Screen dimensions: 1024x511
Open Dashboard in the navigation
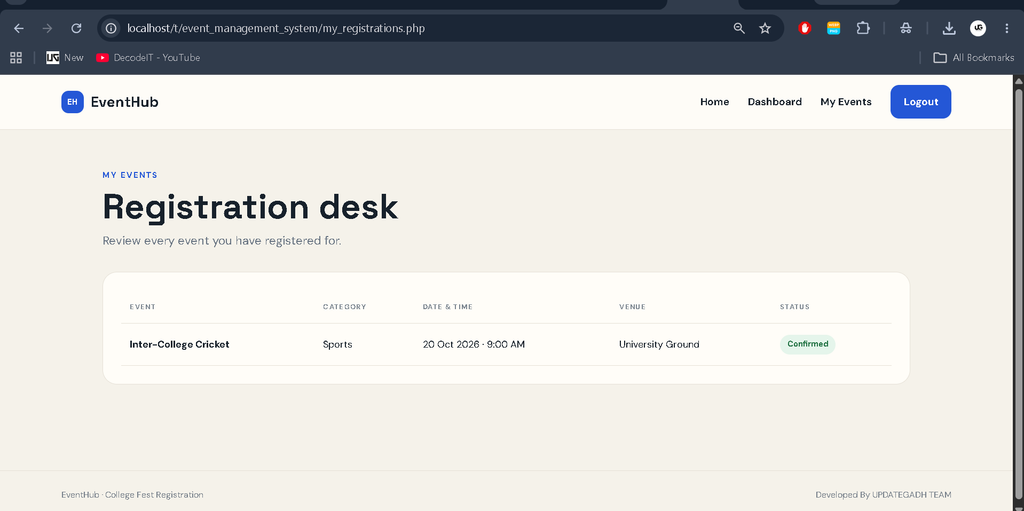click(x=775, y=102)
